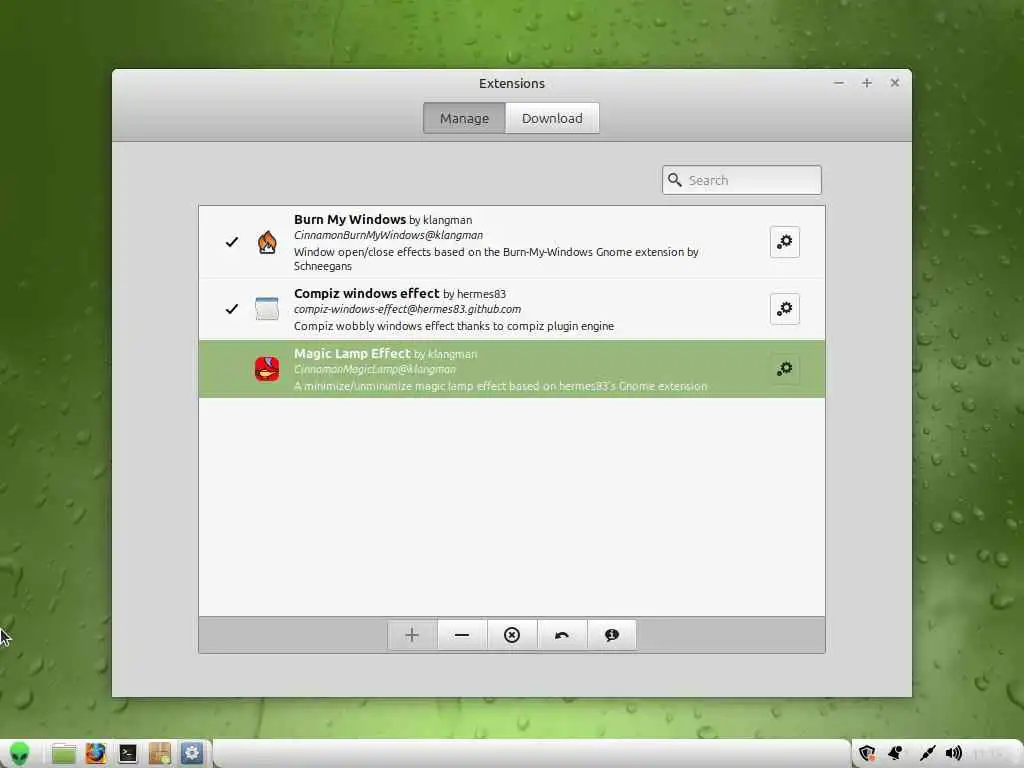Click the search magnifier icon
This screenshot has width=1024, height=768.
coord(675,180)
